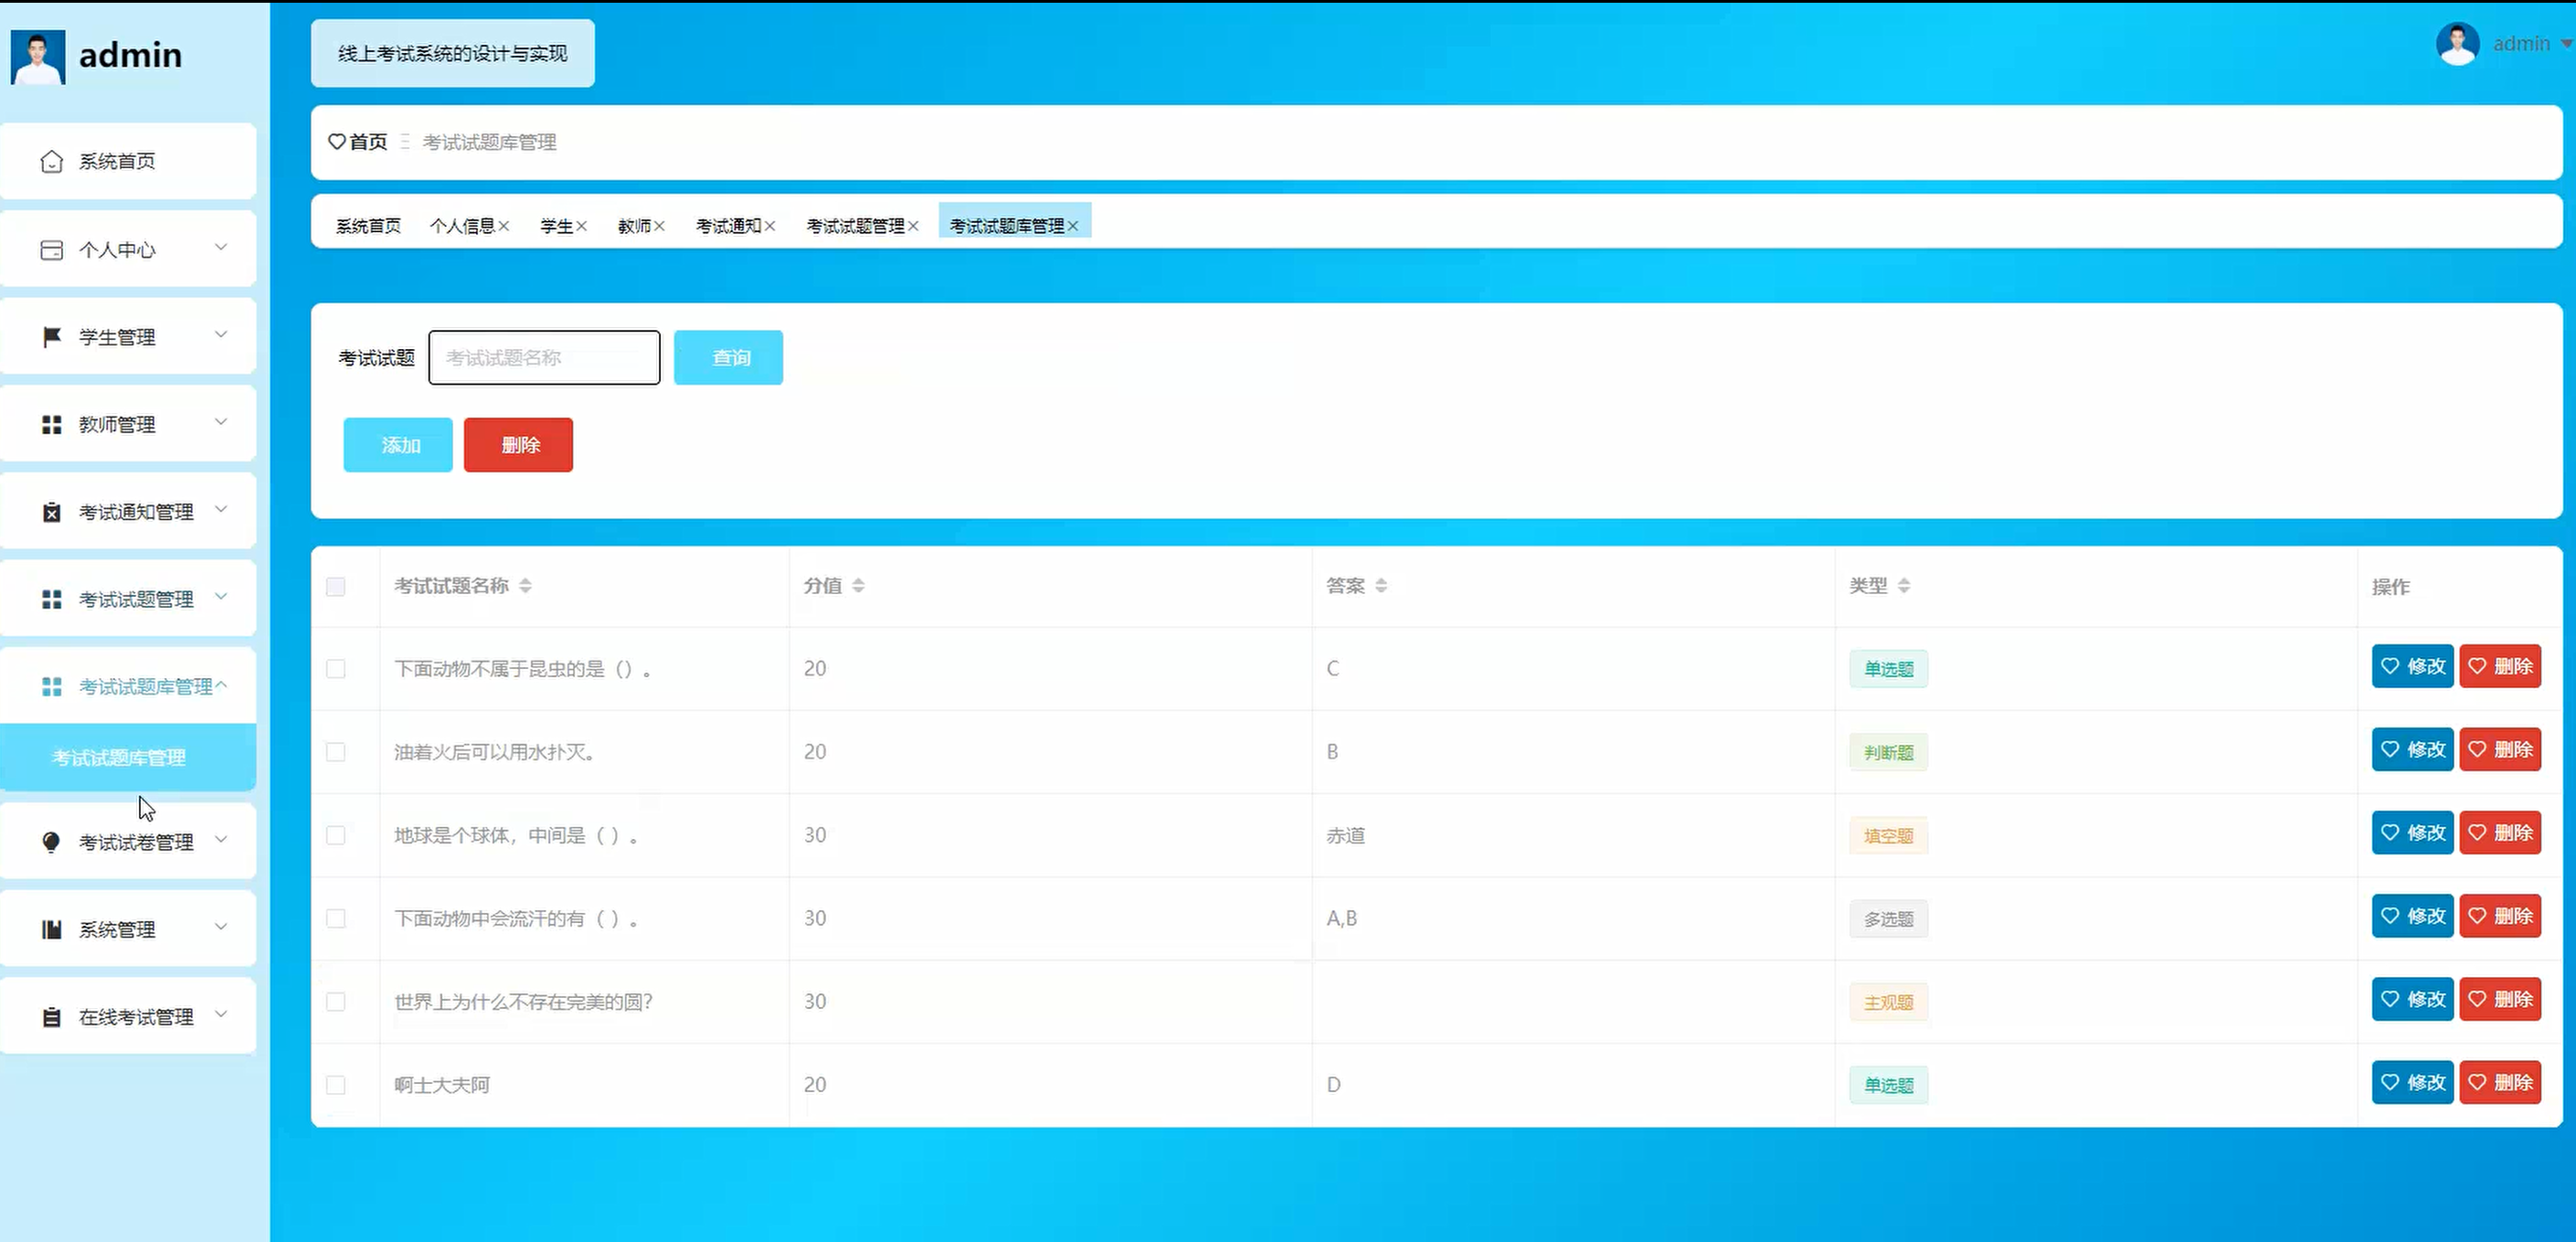
Task: Close the 考试试题库管理 tab with its X
Action: point(1073,226)
